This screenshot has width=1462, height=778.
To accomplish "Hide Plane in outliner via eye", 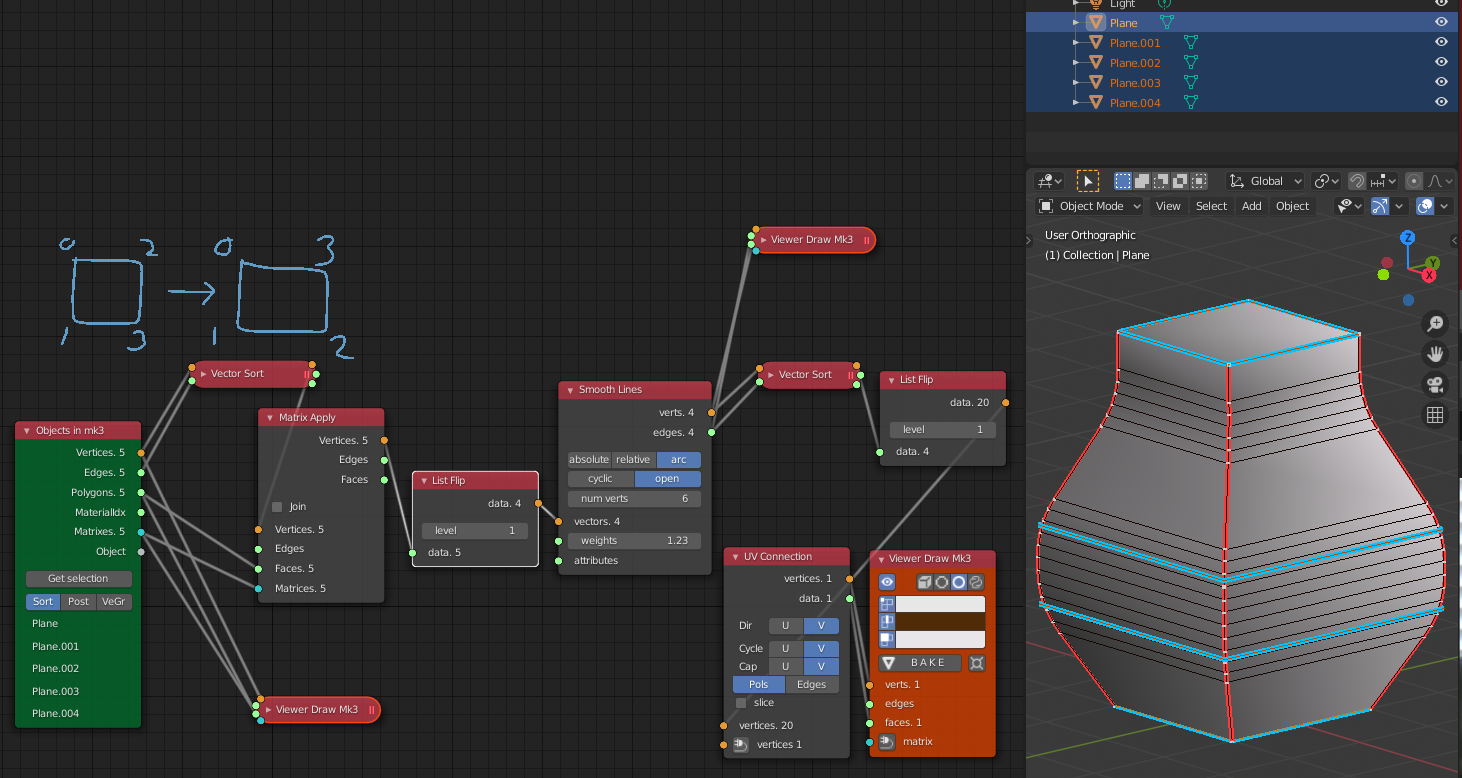I will click(1441, 22).
